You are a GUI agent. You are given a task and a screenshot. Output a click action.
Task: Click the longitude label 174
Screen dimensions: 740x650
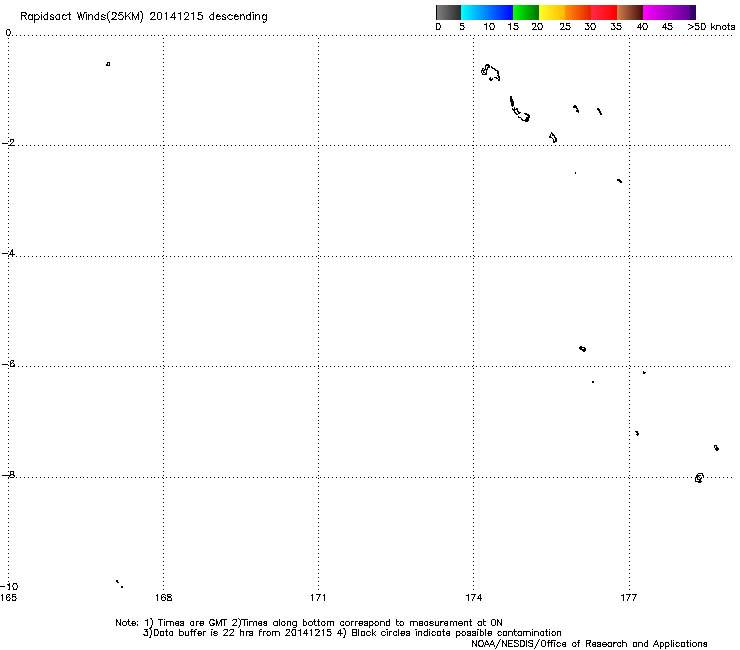coord(473,598)
